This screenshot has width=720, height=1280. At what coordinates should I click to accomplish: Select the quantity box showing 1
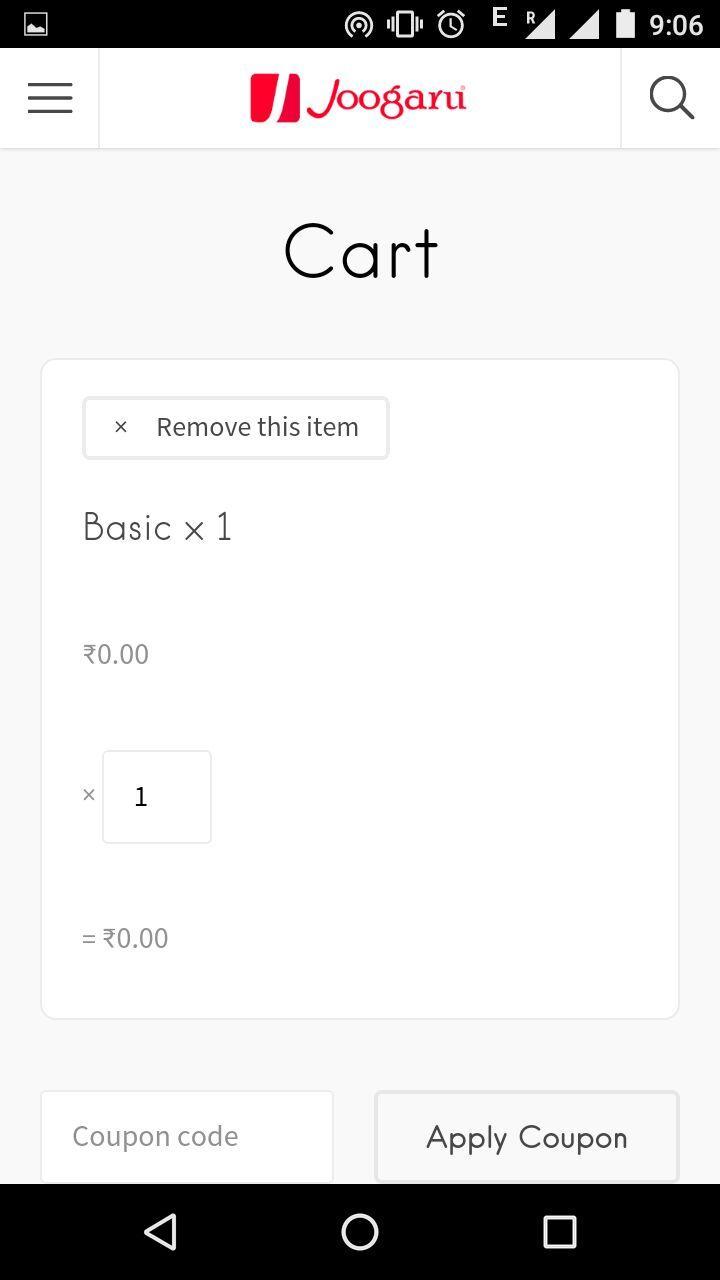pos(157,797)
